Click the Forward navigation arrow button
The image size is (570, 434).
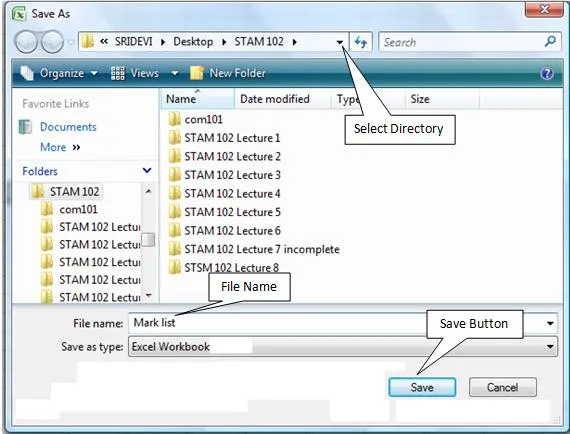52,42
